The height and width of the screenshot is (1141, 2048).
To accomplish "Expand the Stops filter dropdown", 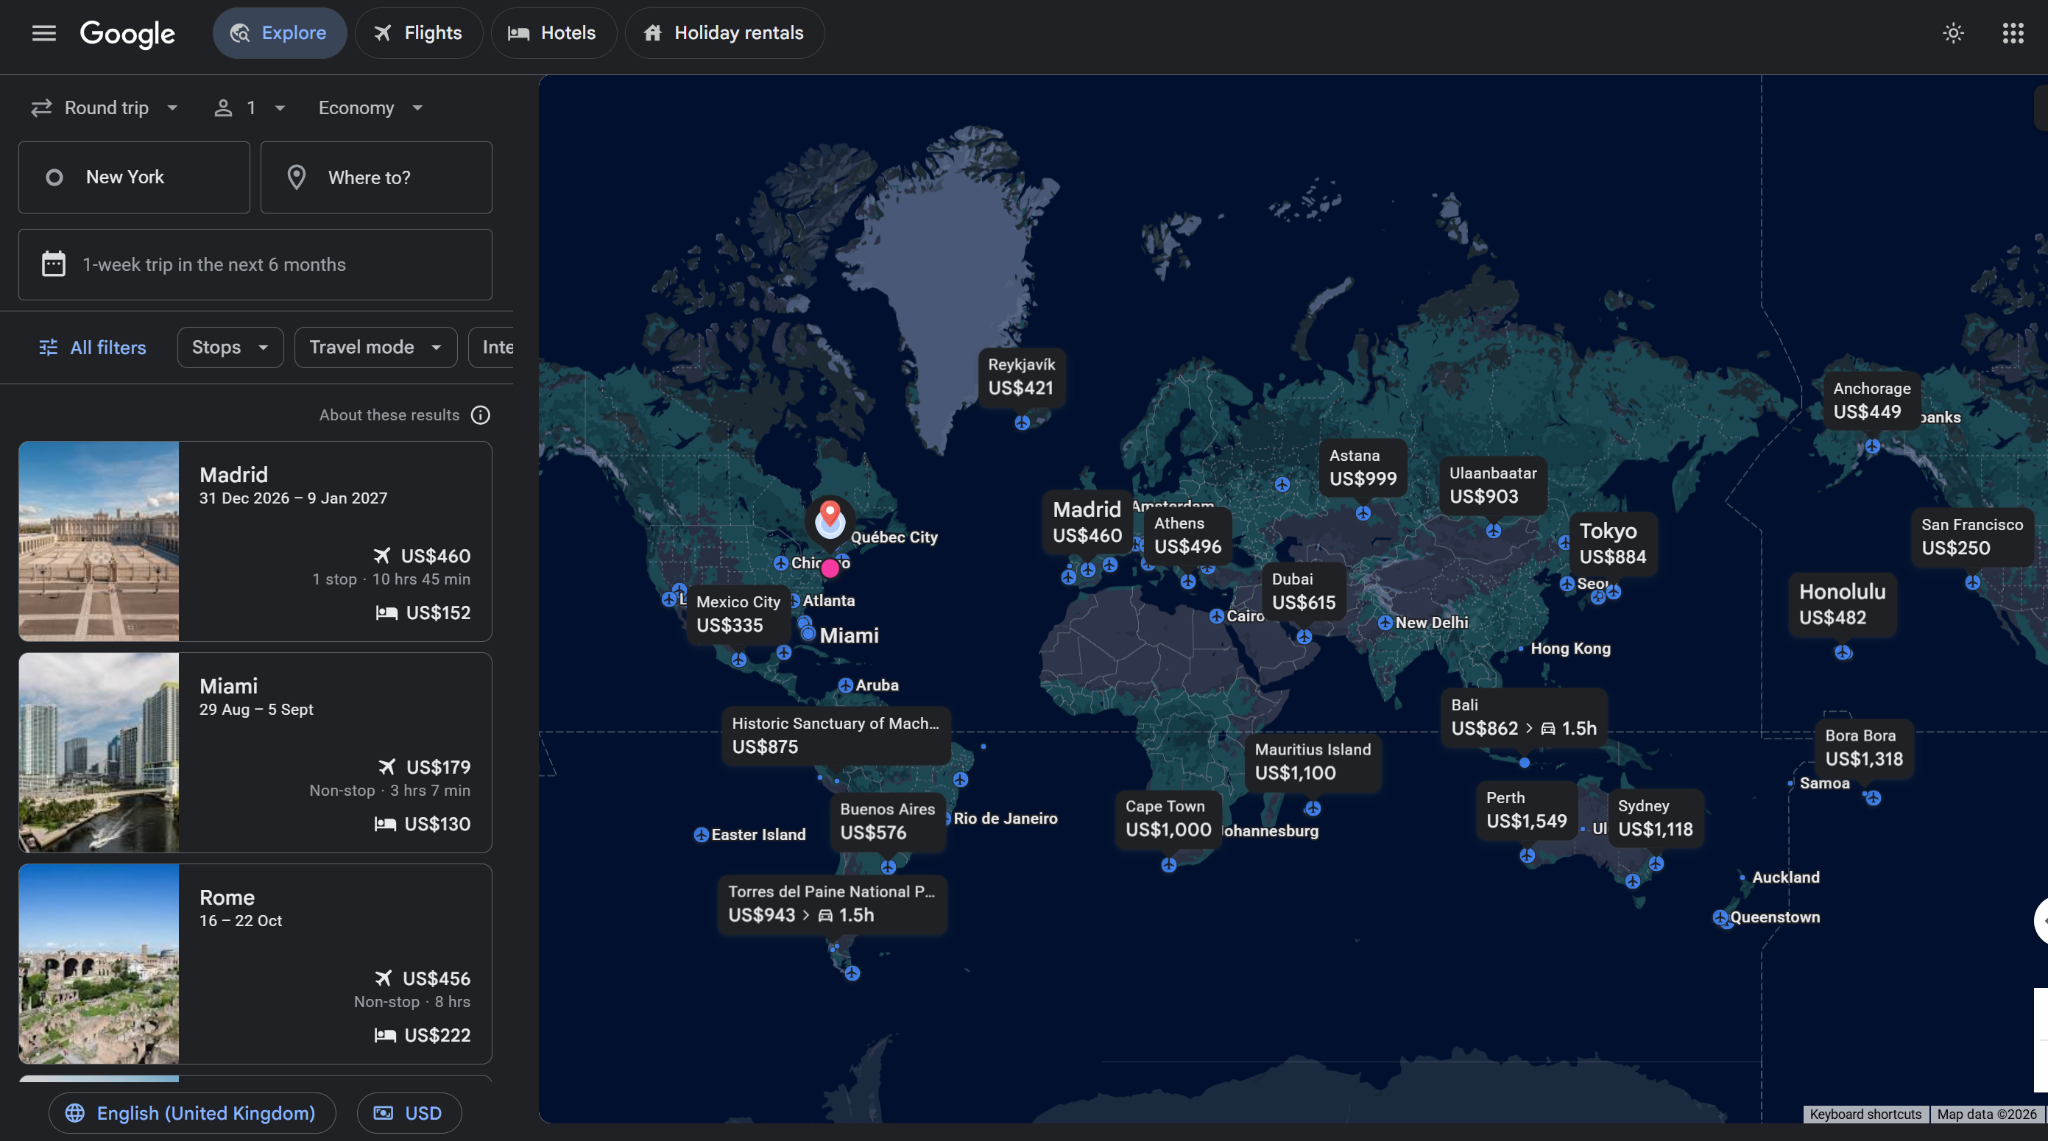I will [x=230, y=347].
